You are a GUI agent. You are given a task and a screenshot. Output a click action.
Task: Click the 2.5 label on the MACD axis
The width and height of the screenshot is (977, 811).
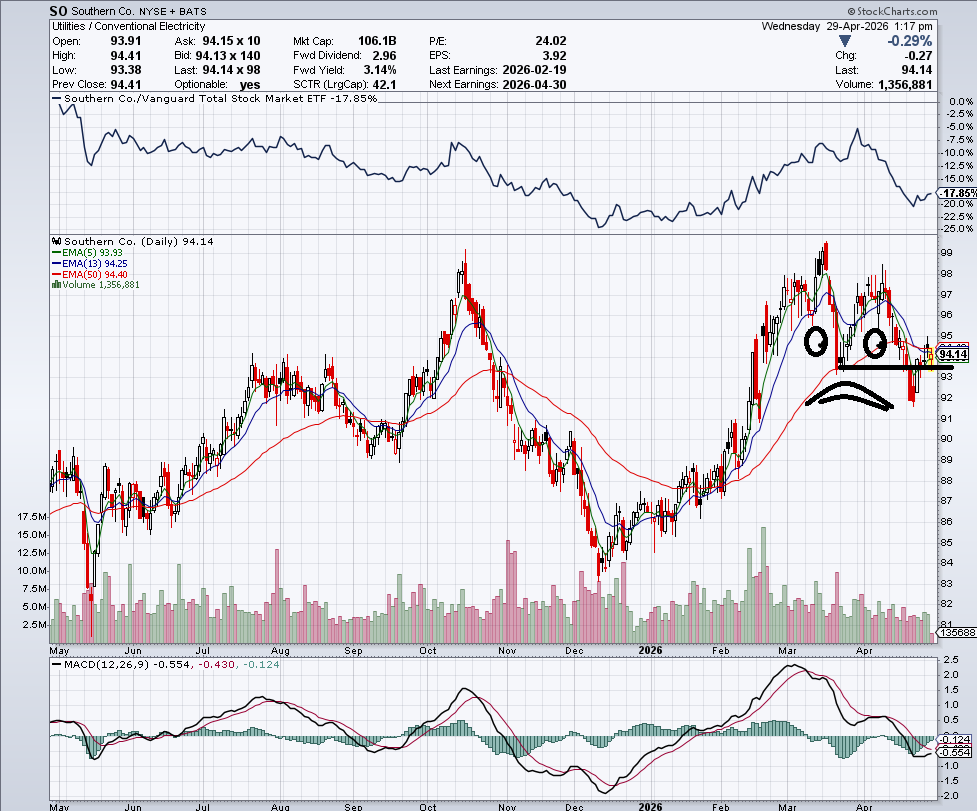click(951, 660)
